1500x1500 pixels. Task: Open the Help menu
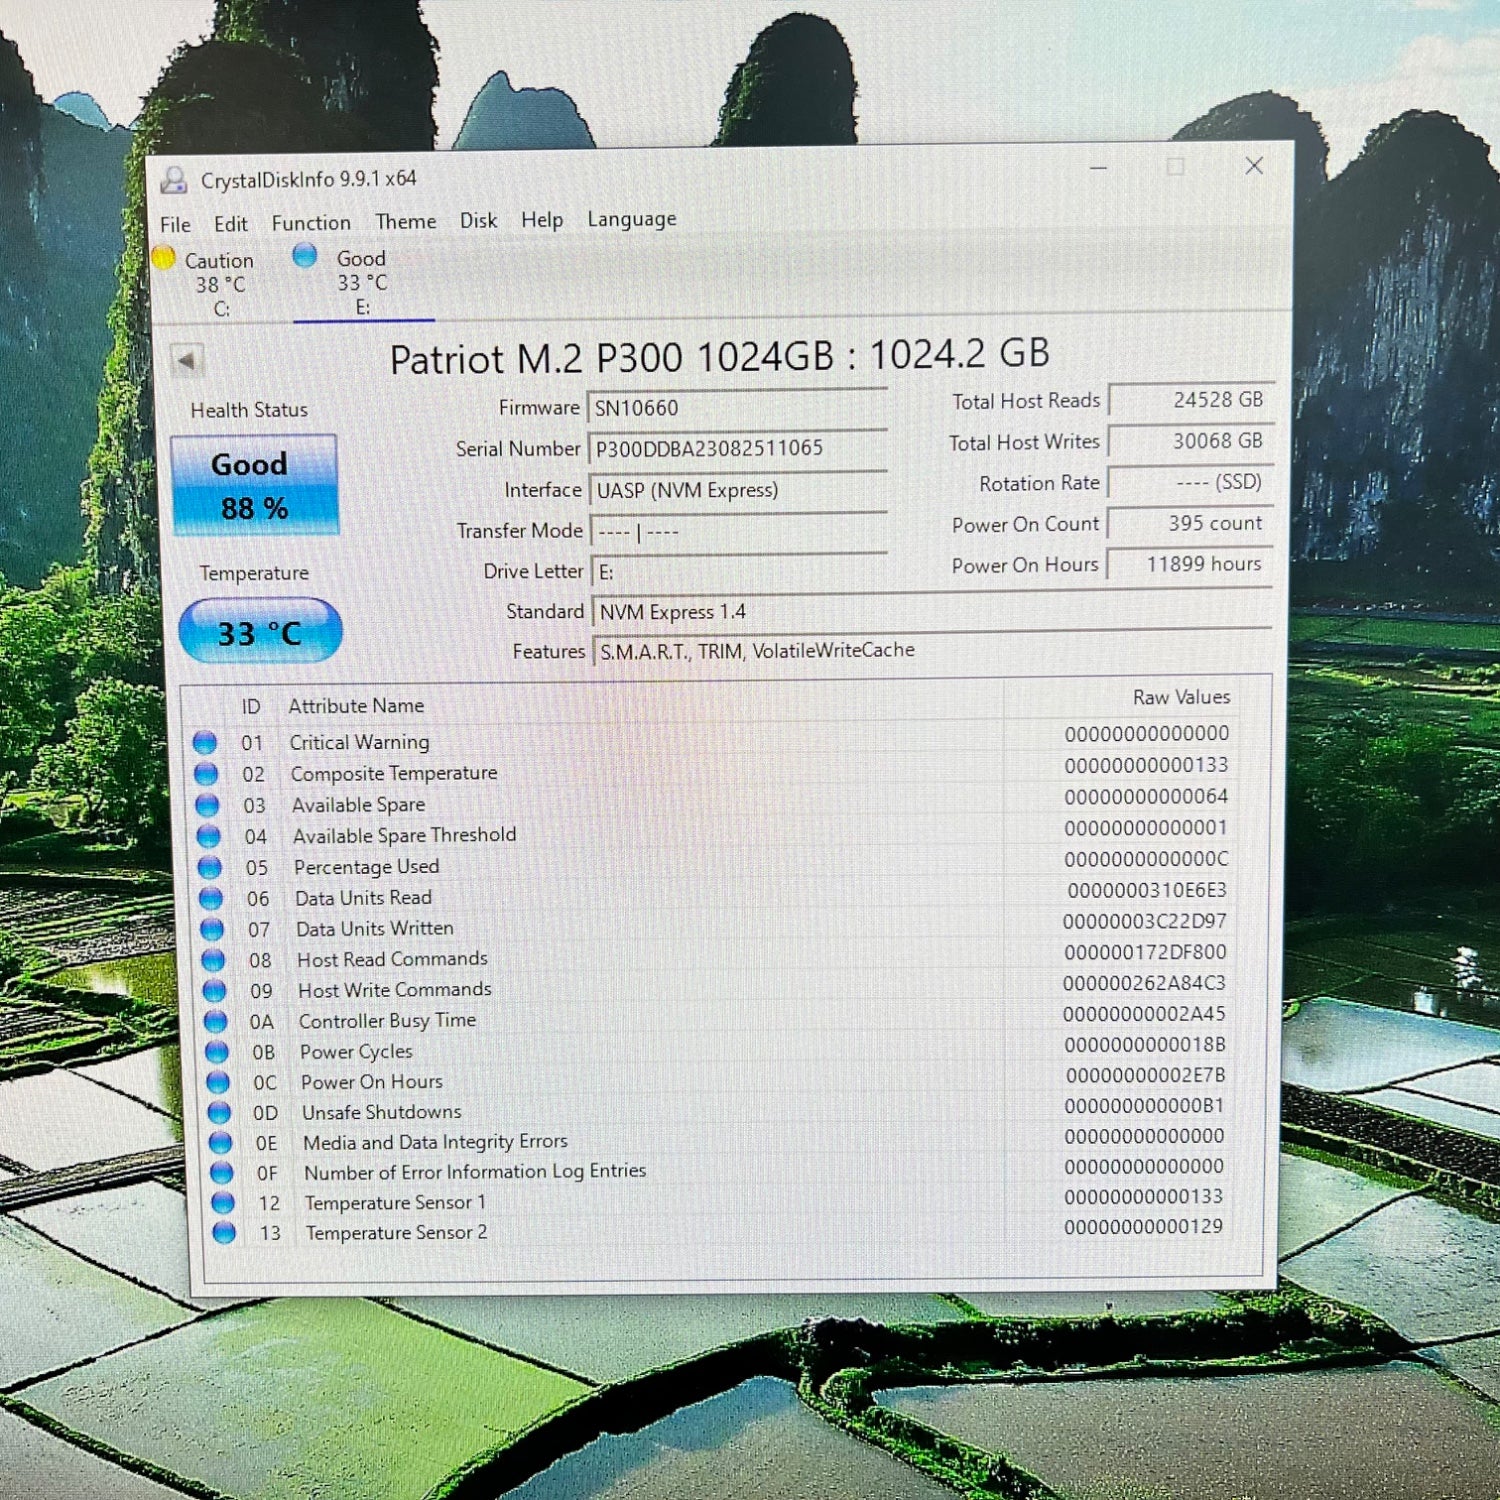point(542,220)
